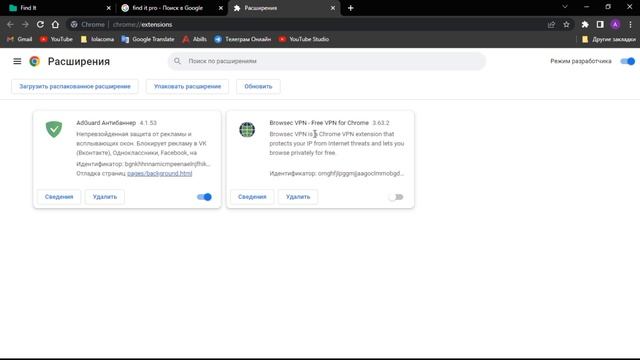
Task: Open the Abills bookmark
Action: point(194,39)
